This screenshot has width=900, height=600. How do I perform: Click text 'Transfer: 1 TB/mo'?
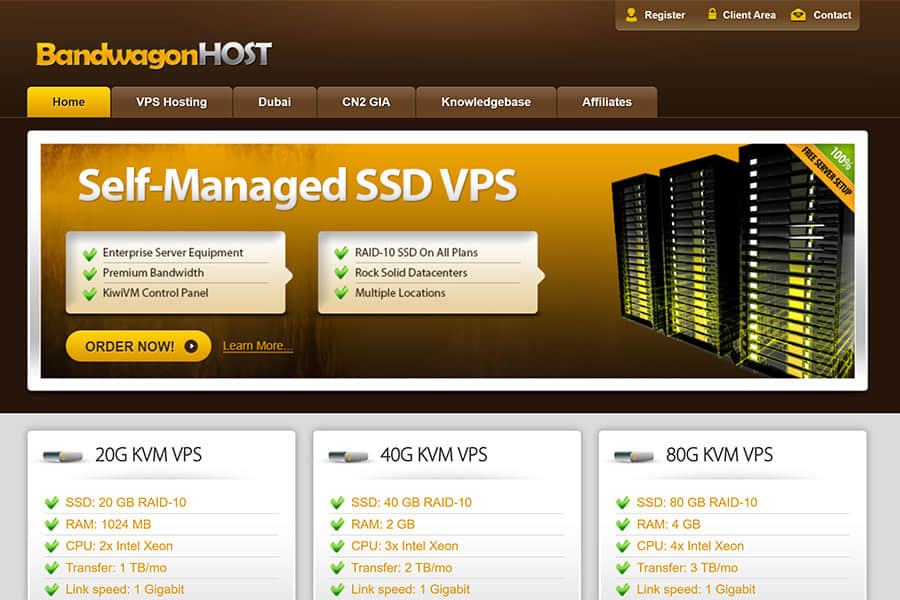pyautogui.click(x=116, y=568)
